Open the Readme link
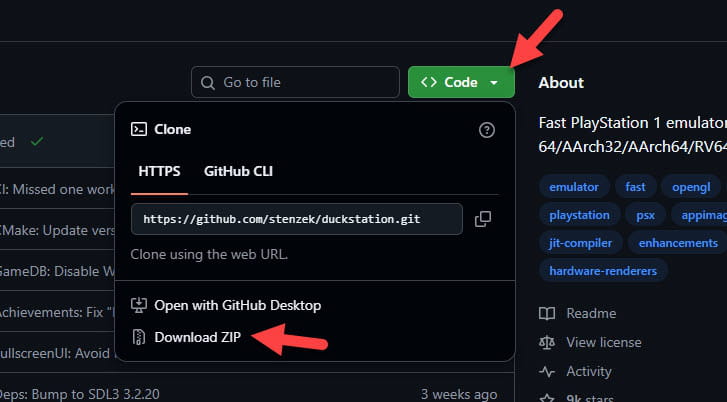This screenshot has height=402, width=727. coord(591,313)
